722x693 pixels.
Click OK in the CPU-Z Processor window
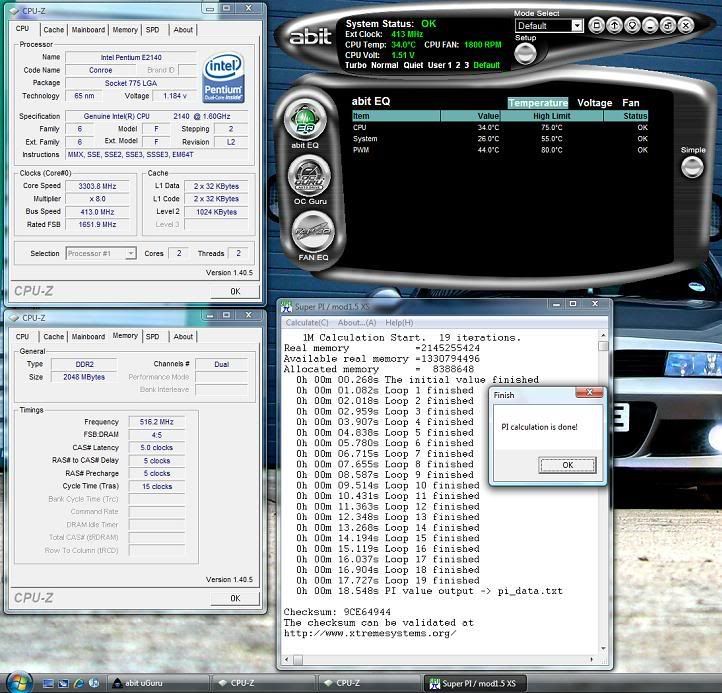[x=235, y=291]
